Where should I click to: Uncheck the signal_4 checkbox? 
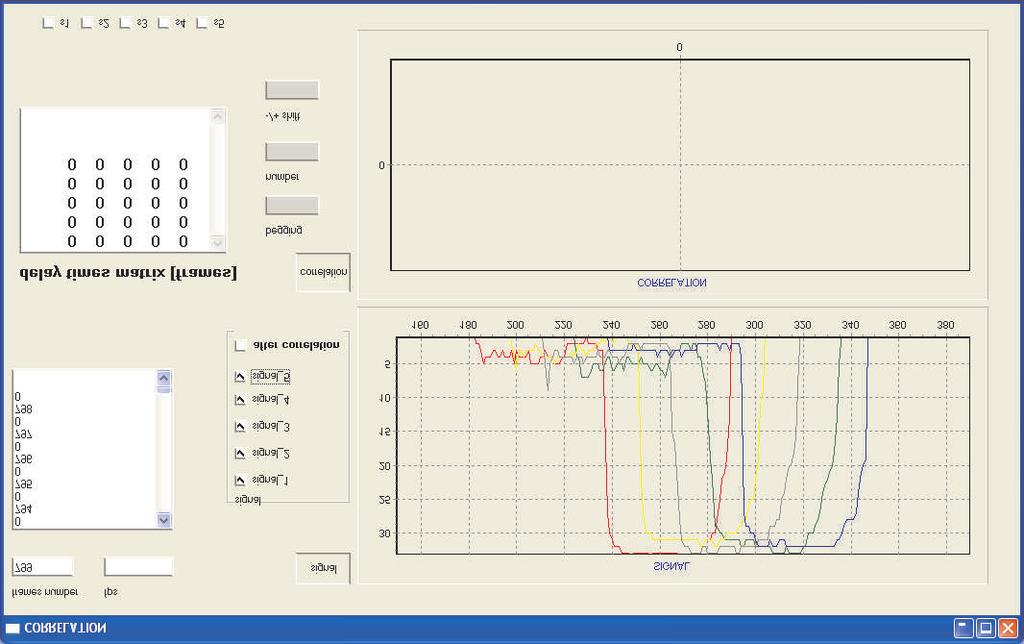tap(240, 400)
